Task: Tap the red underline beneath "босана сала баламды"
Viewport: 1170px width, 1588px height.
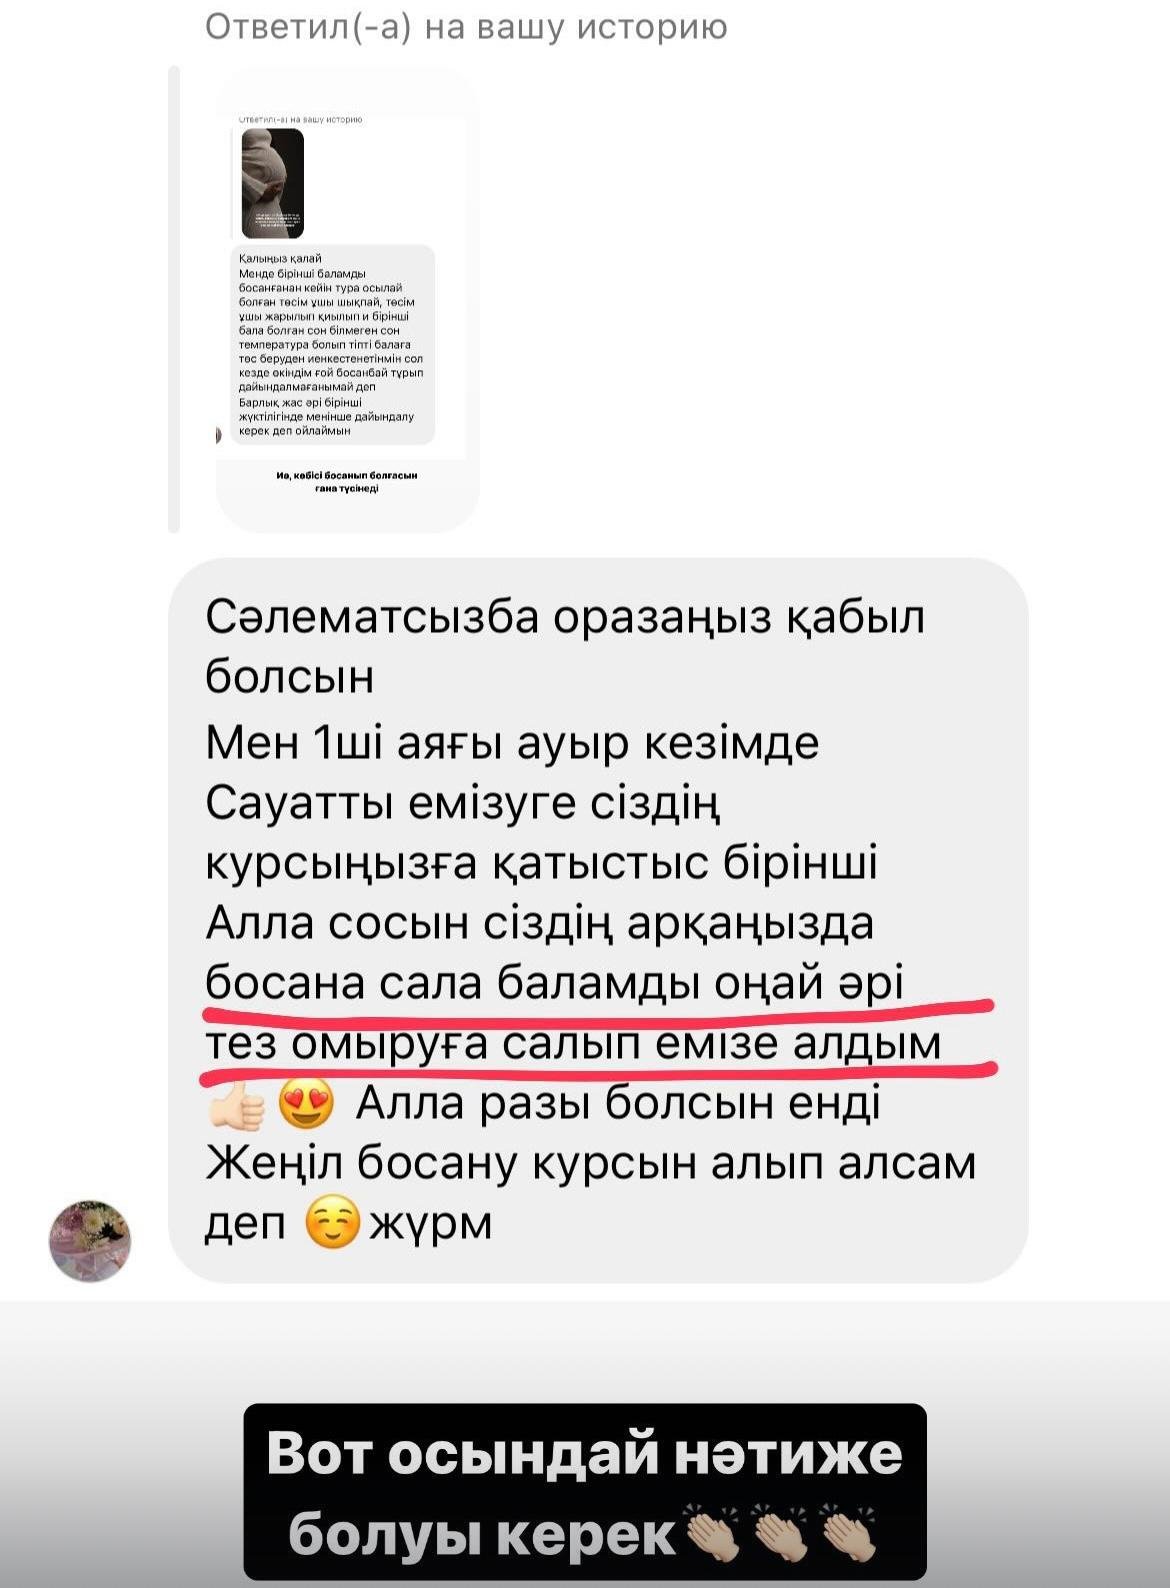Action: 598,1012
